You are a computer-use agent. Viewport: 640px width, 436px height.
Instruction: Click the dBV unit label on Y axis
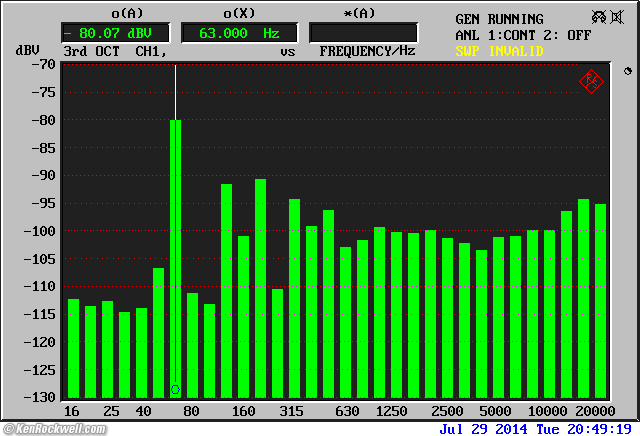coord(27,50)
